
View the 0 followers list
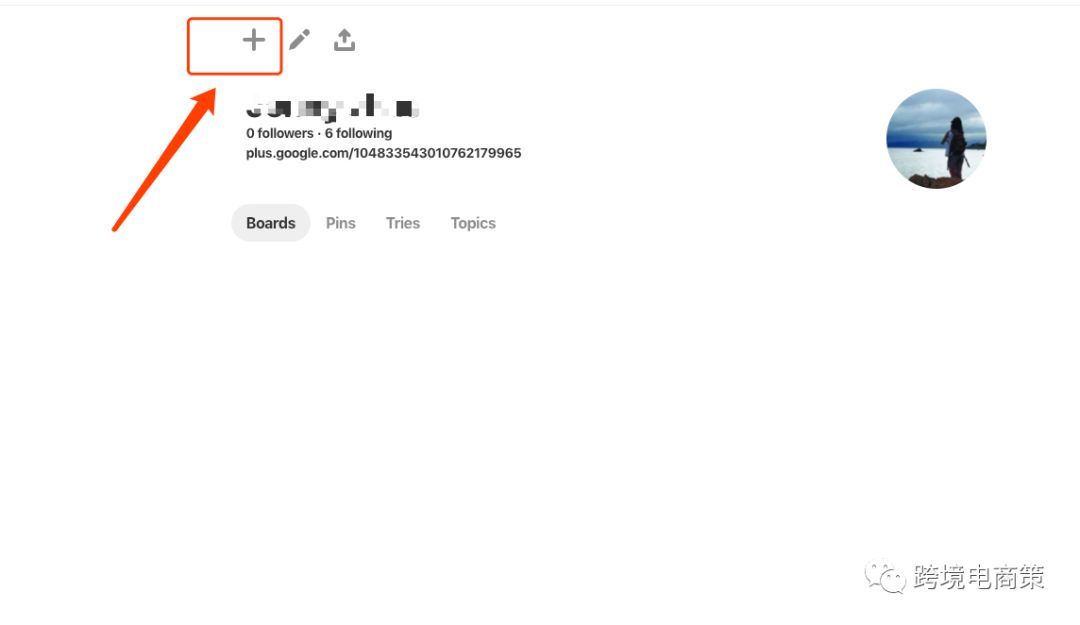tap(280, 133)
